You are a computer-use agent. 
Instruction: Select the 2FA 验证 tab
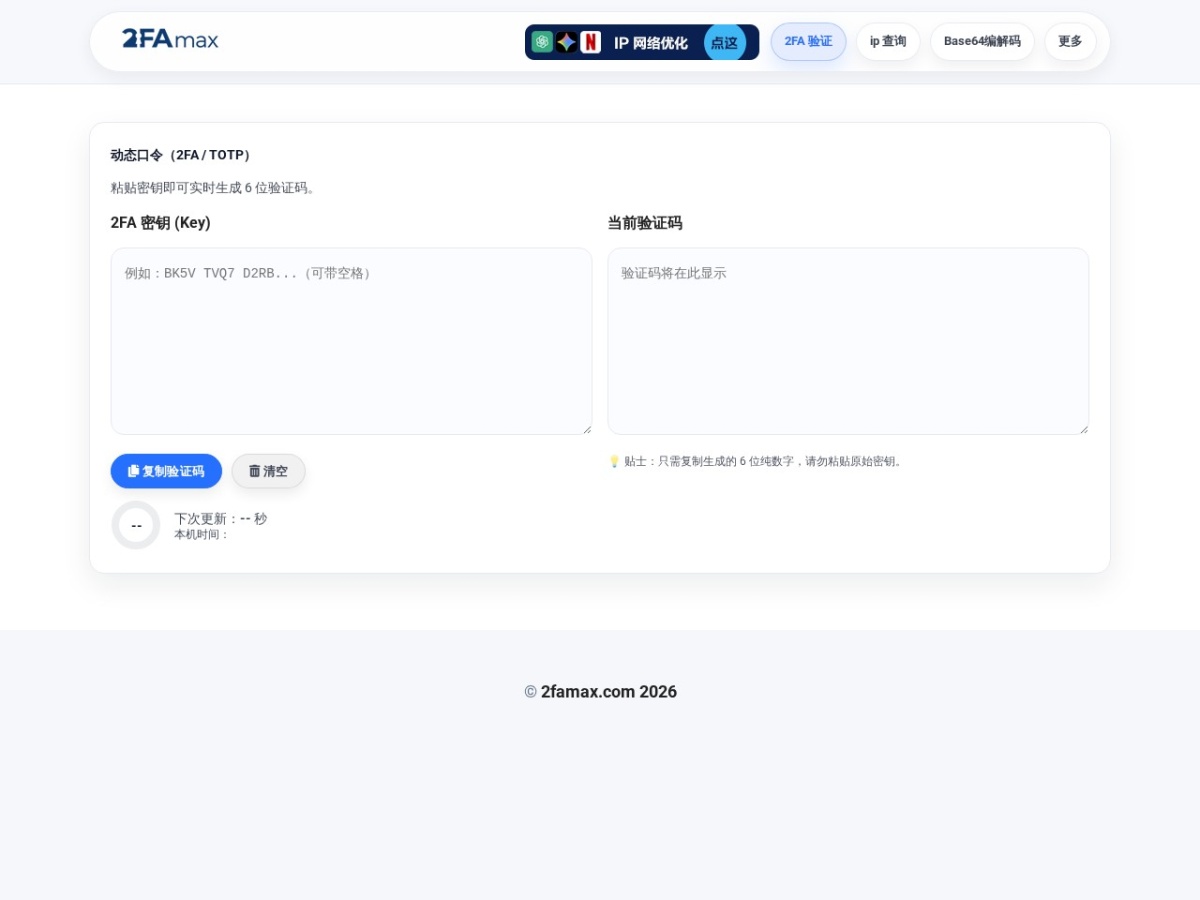(x=808, y=42)
